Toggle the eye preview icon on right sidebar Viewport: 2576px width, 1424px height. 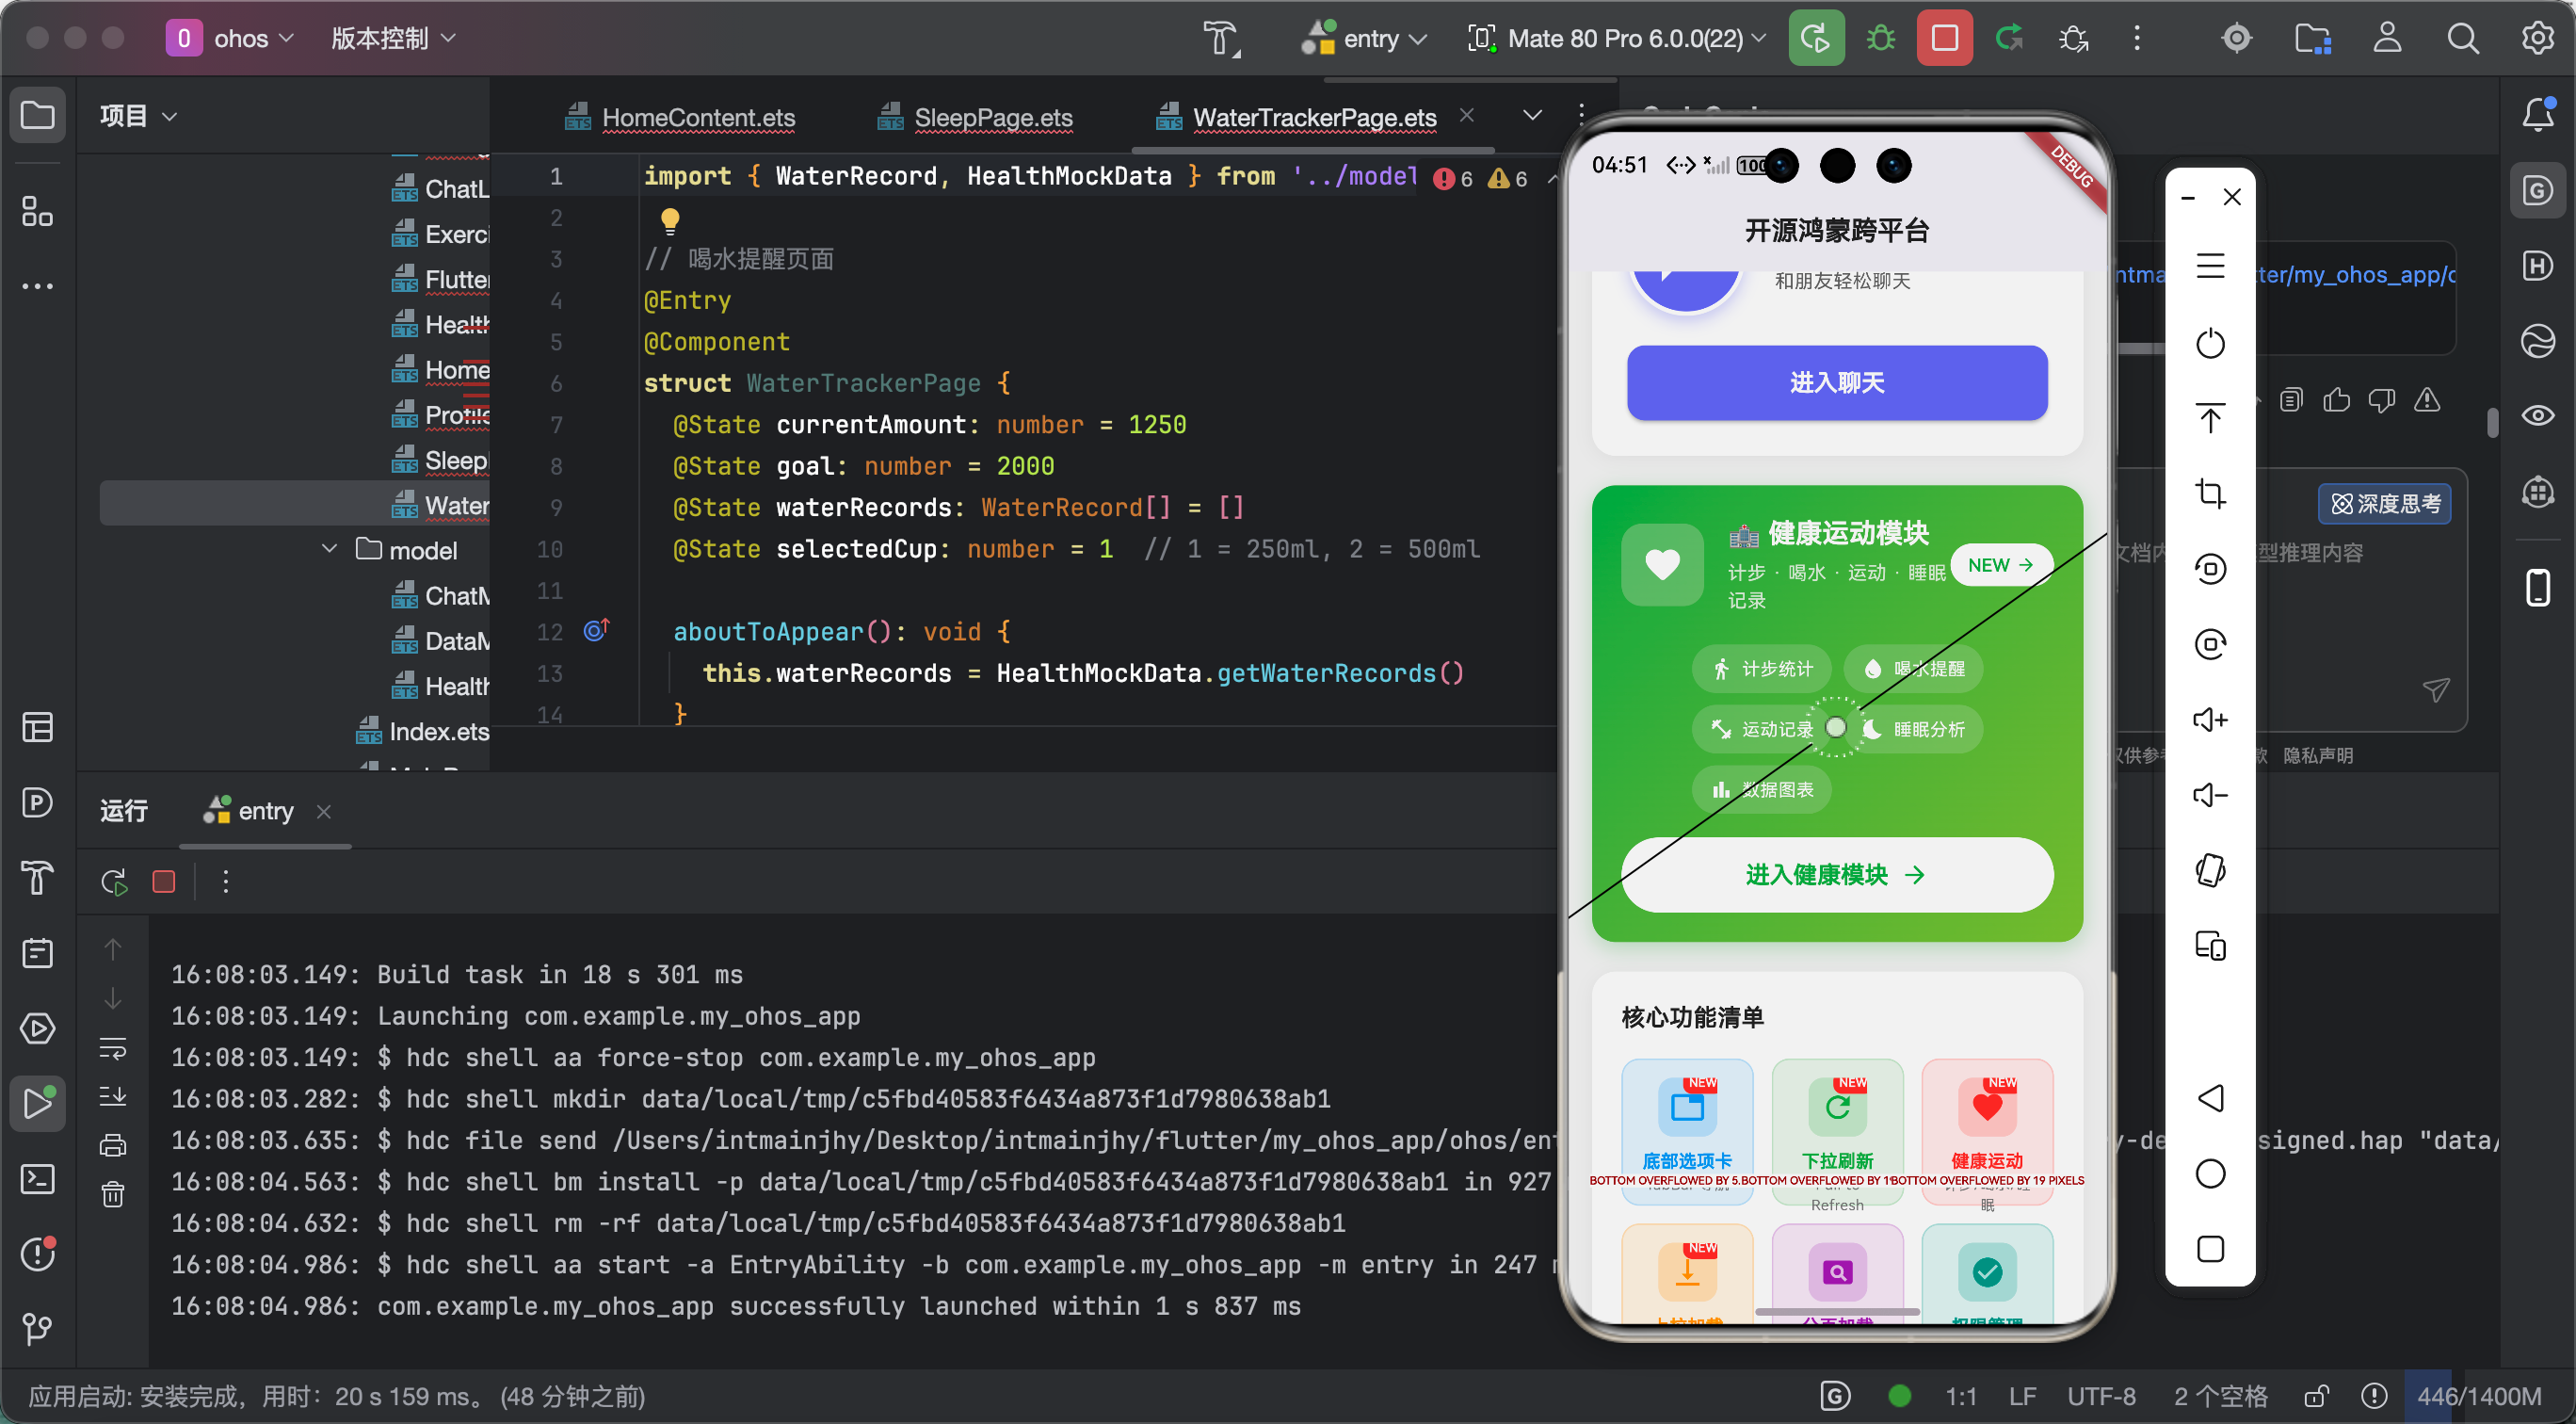[x=2538, y=415]
